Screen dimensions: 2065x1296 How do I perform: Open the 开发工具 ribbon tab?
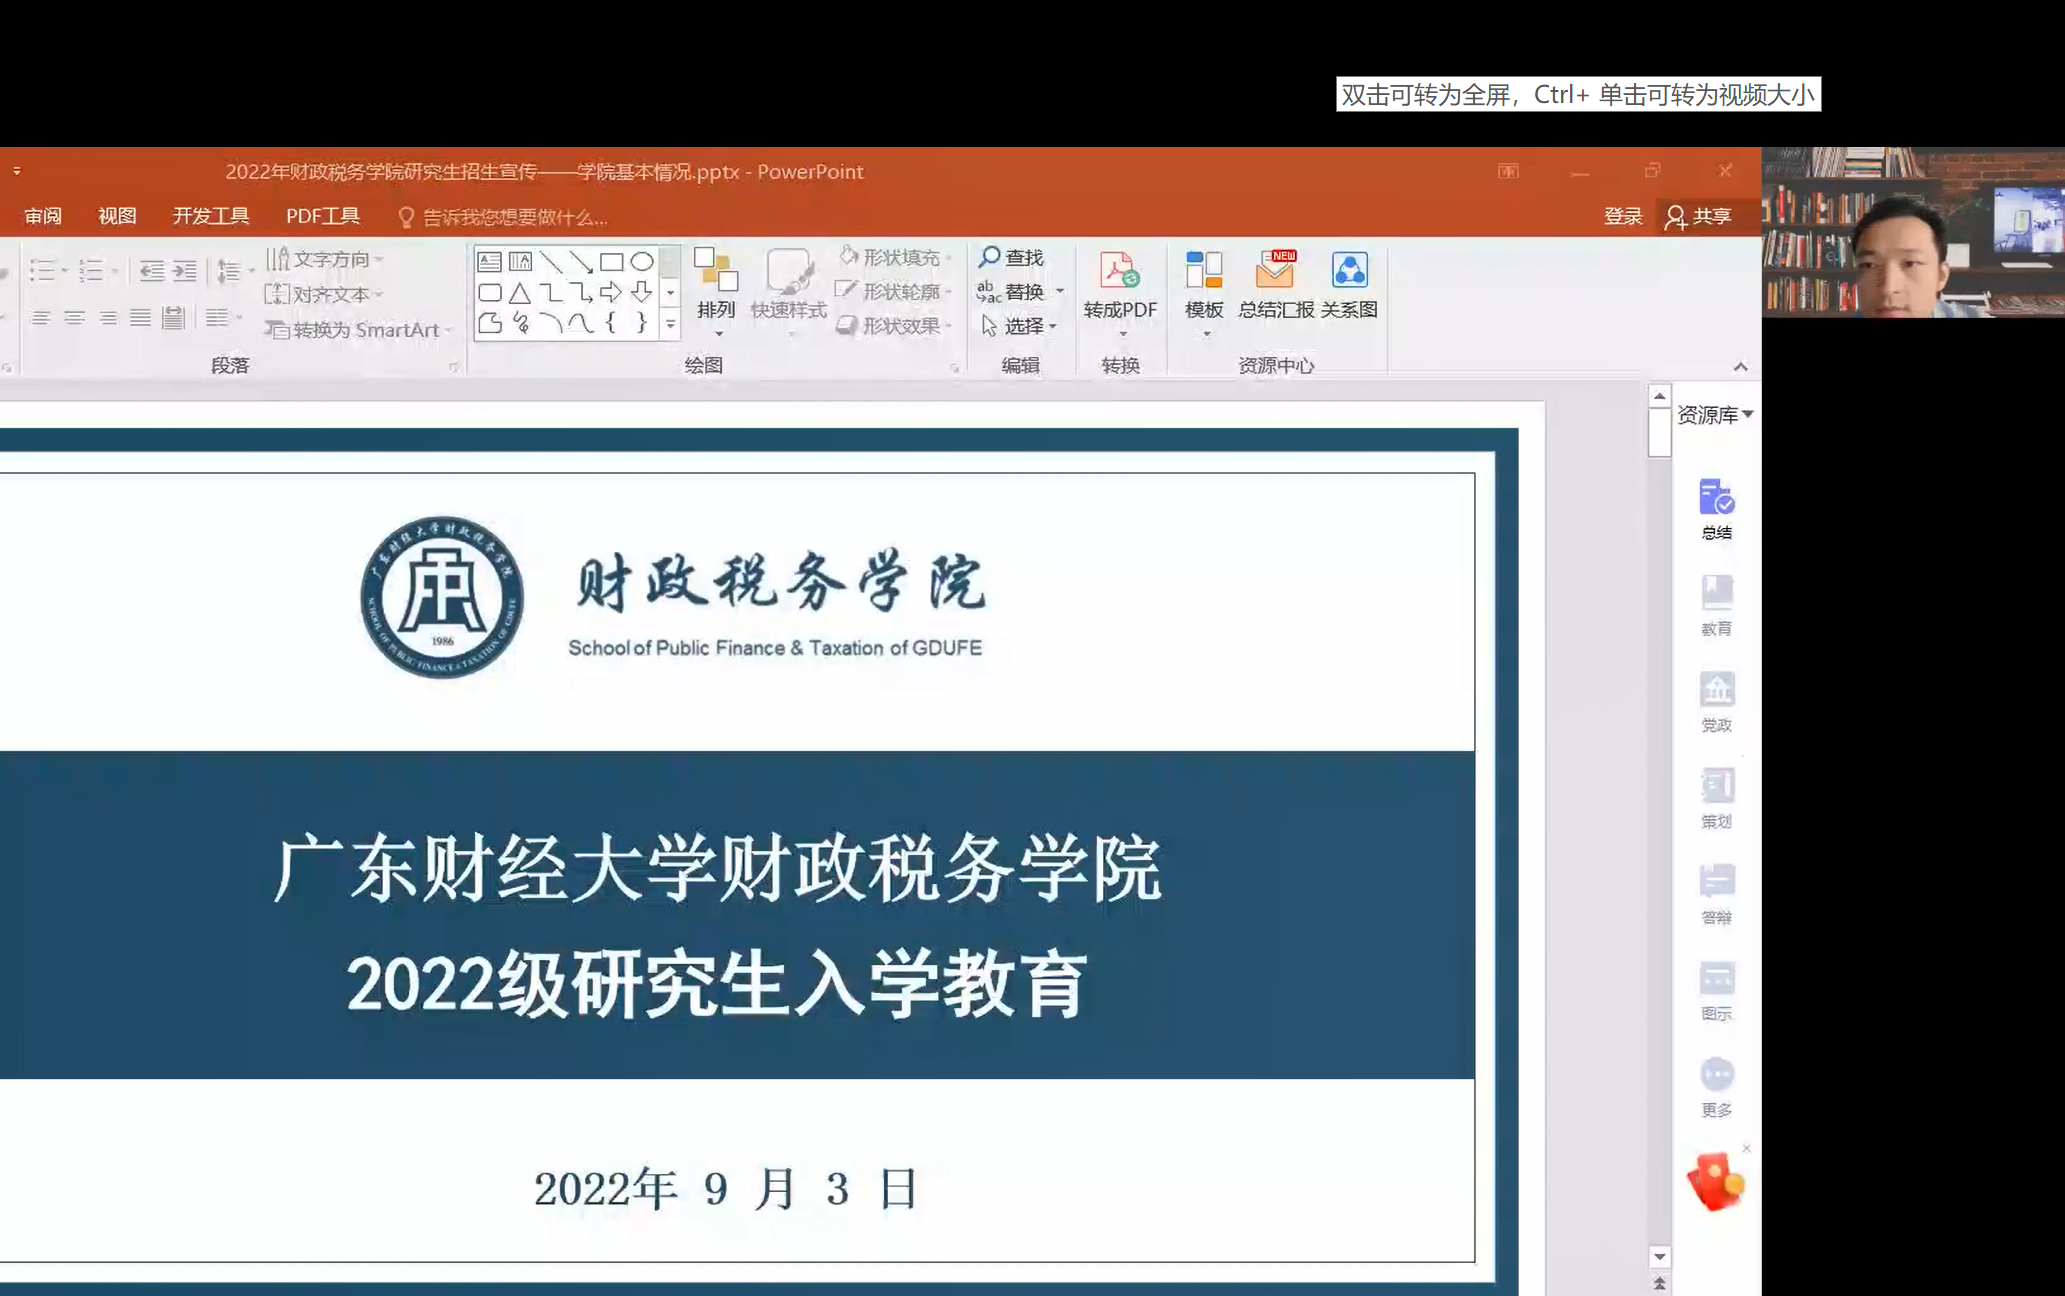click(x=211, y=216)
